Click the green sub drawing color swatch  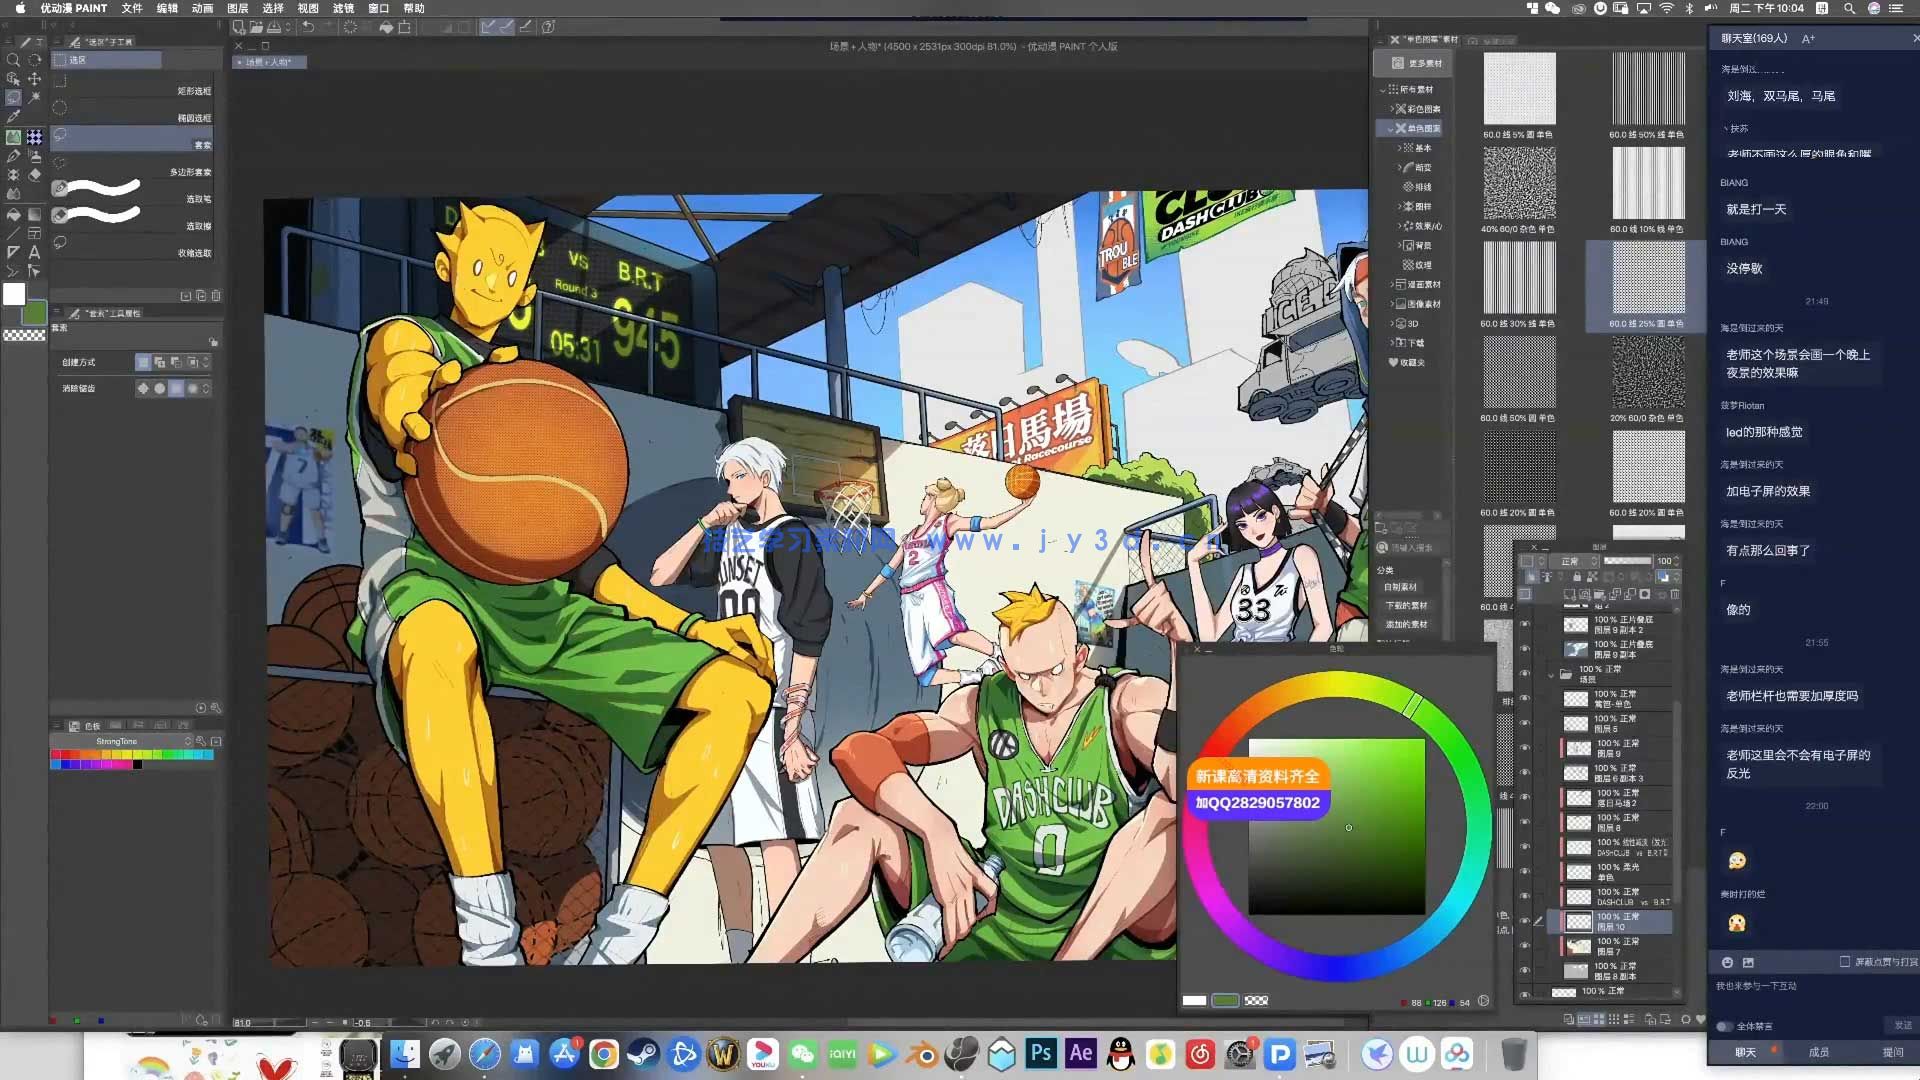[x=36, y=313]
